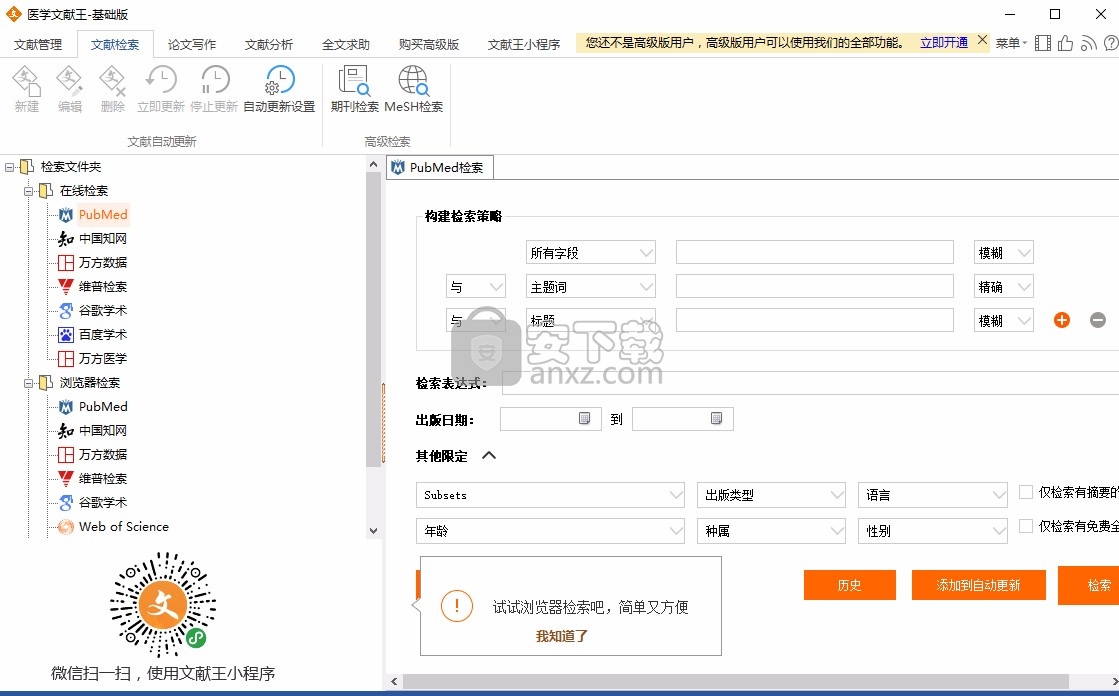The width and height of the screenshot is (1119, 696).
Task: Click the New (新建) auto-update icon
Action: coord(26,89)
